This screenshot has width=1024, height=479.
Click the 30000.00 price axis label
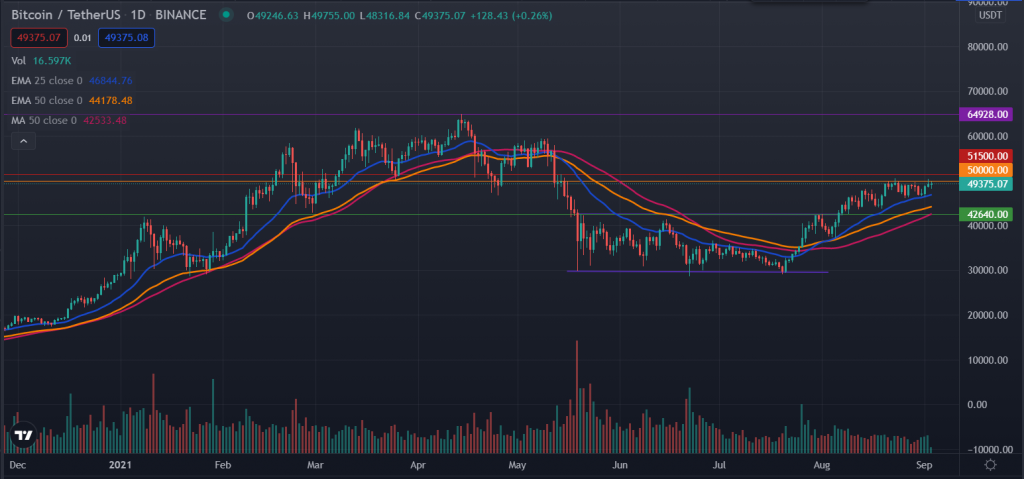click(x=987, y=271)
